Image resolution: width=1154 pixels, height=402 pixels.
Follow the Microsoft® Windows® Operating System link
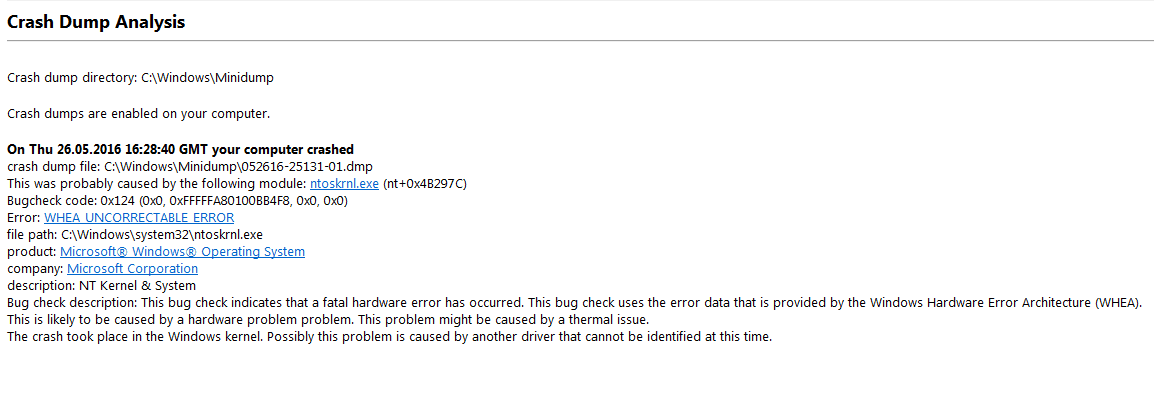click(182, 251)
